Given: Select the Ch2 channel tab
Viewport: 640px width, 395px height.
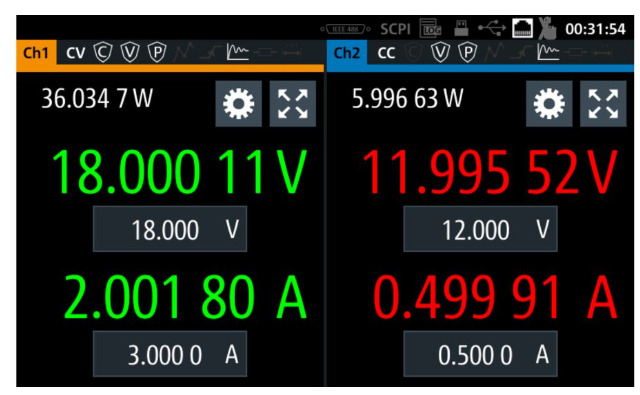Looking at the screenshot, I should (347, 53).
